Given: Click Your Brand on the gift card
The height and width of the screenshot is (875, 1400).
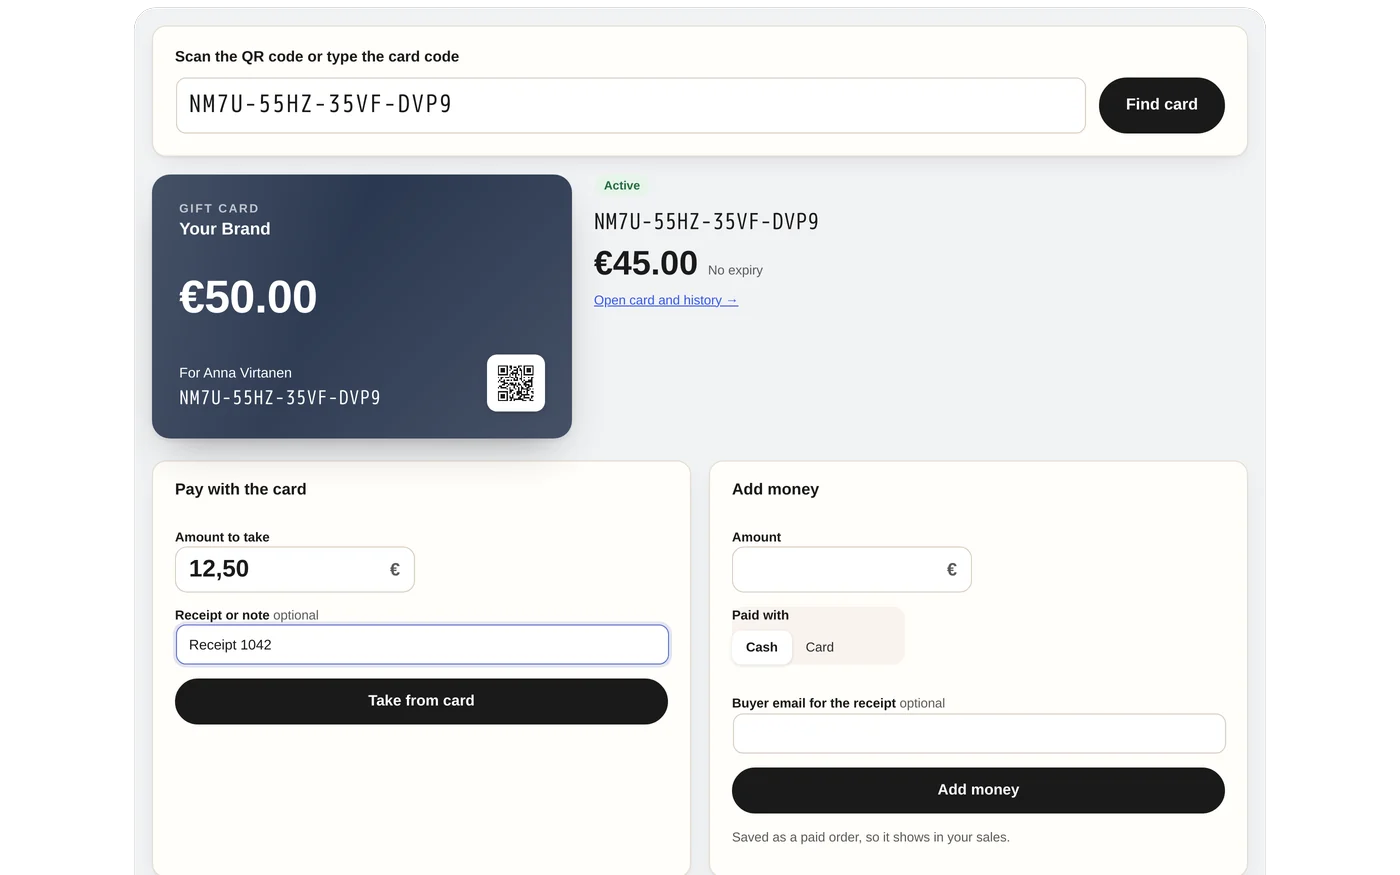Looking at the screenshot, I should (x=225, y=229).
